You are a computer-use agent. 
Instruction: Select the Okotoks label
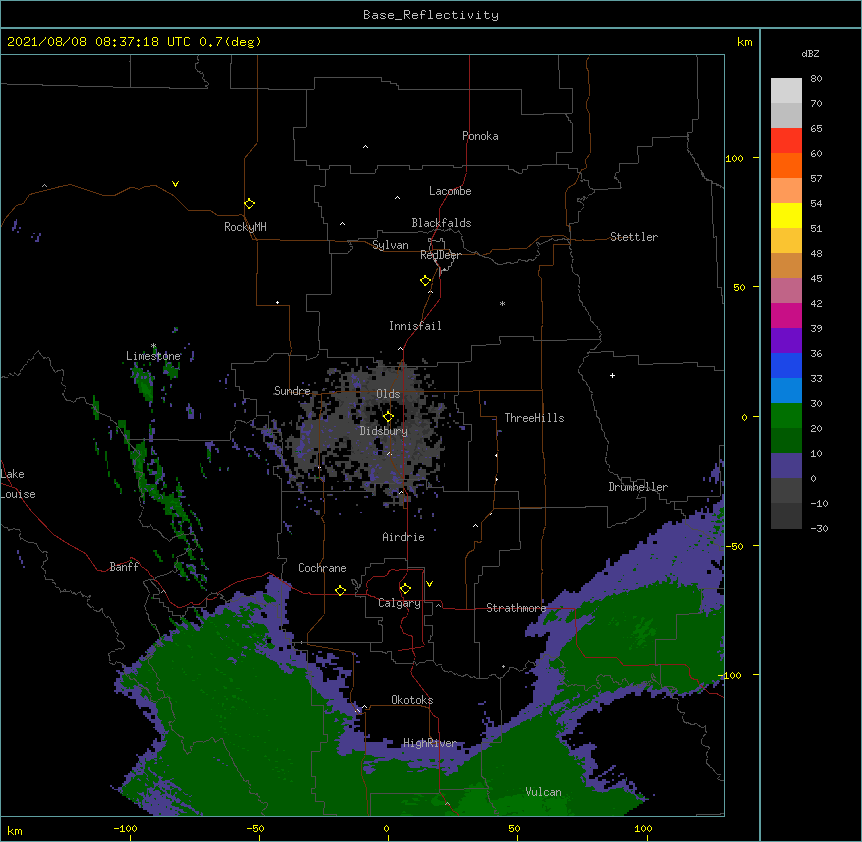pyautogui.click(x=412, y=700)
